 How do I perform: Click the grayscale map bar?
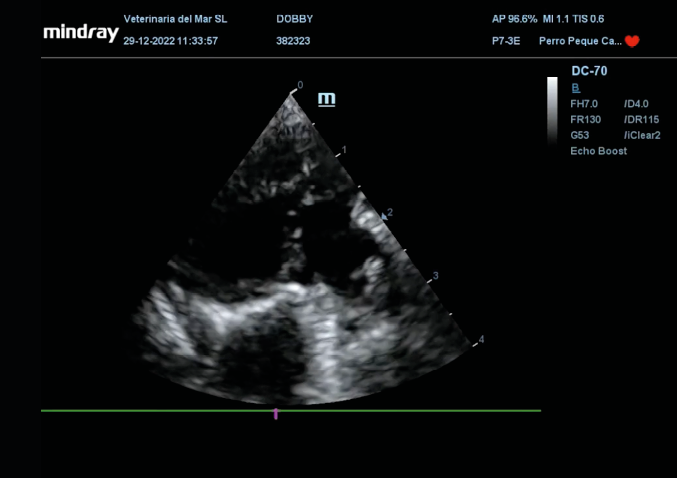[552, 111]
